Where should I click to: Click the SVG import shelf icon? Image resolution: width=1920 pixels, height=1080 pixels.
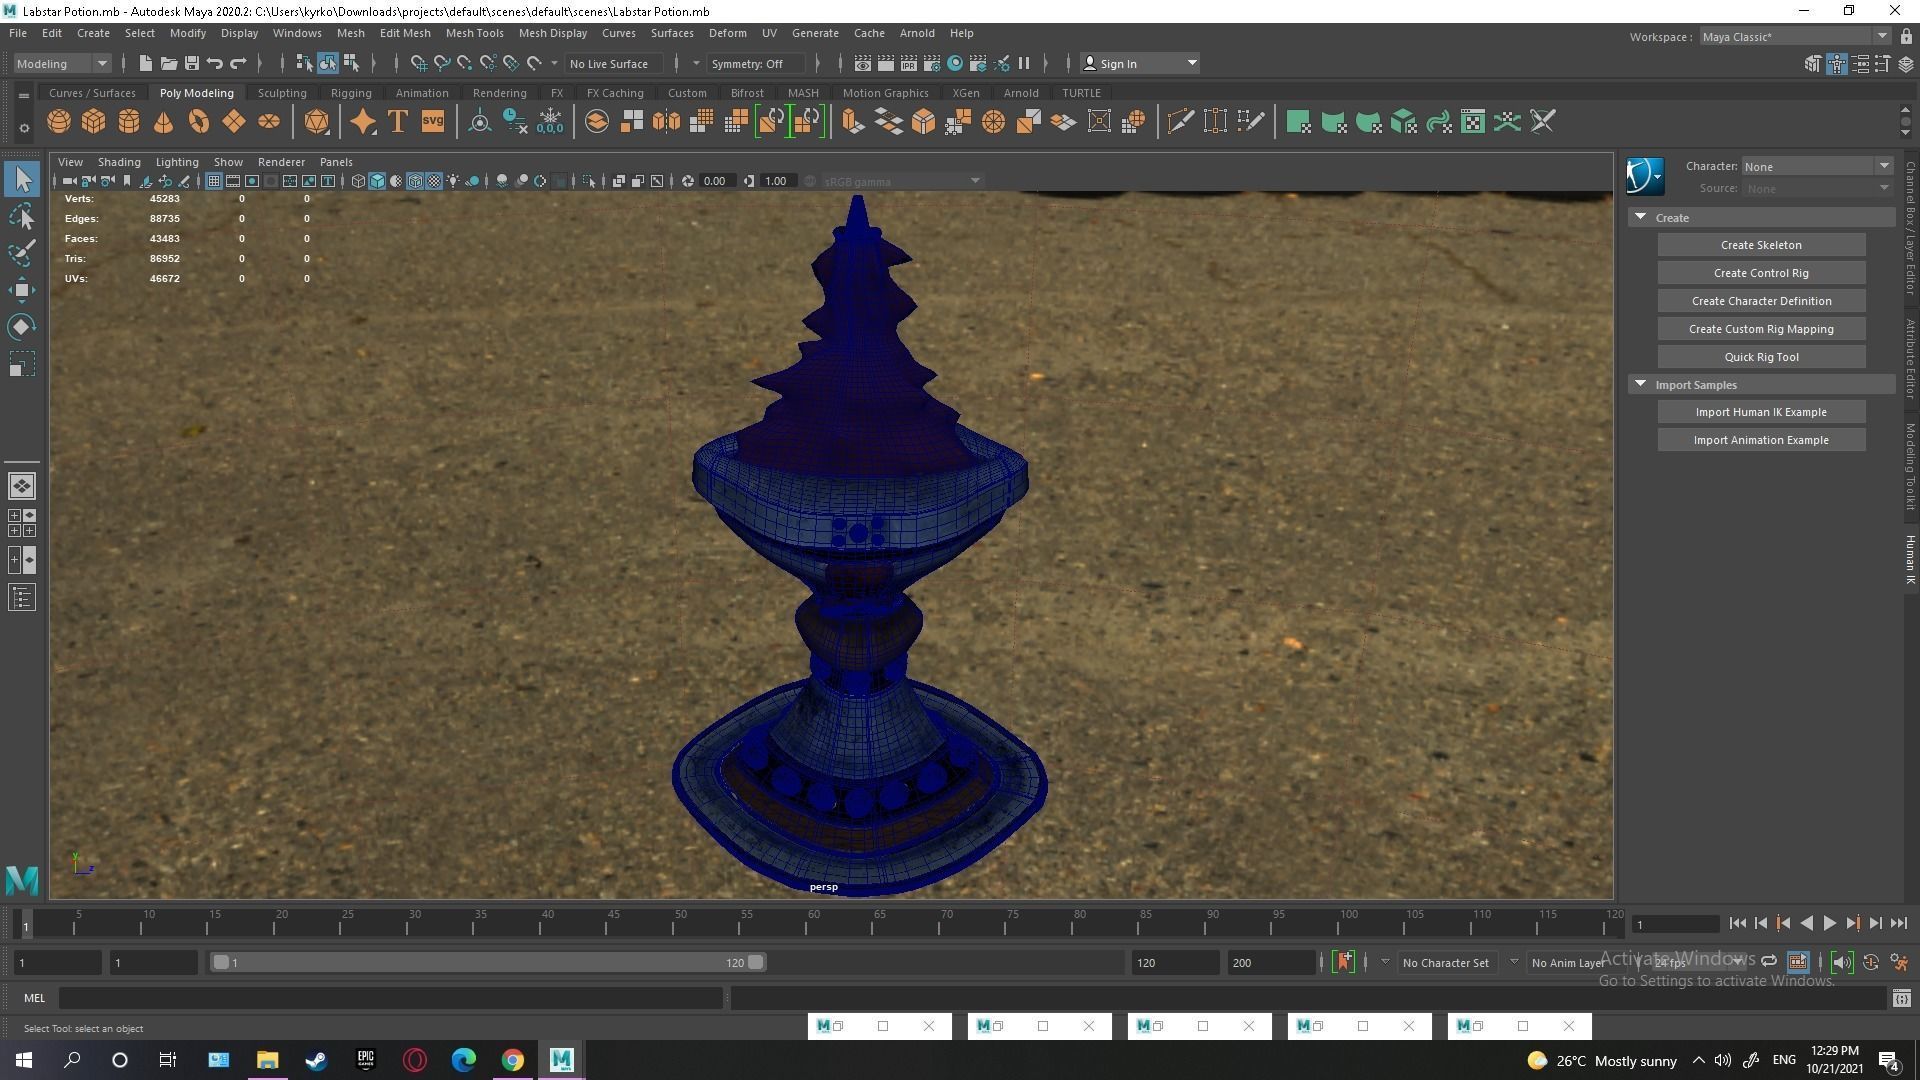coord(432,122)
